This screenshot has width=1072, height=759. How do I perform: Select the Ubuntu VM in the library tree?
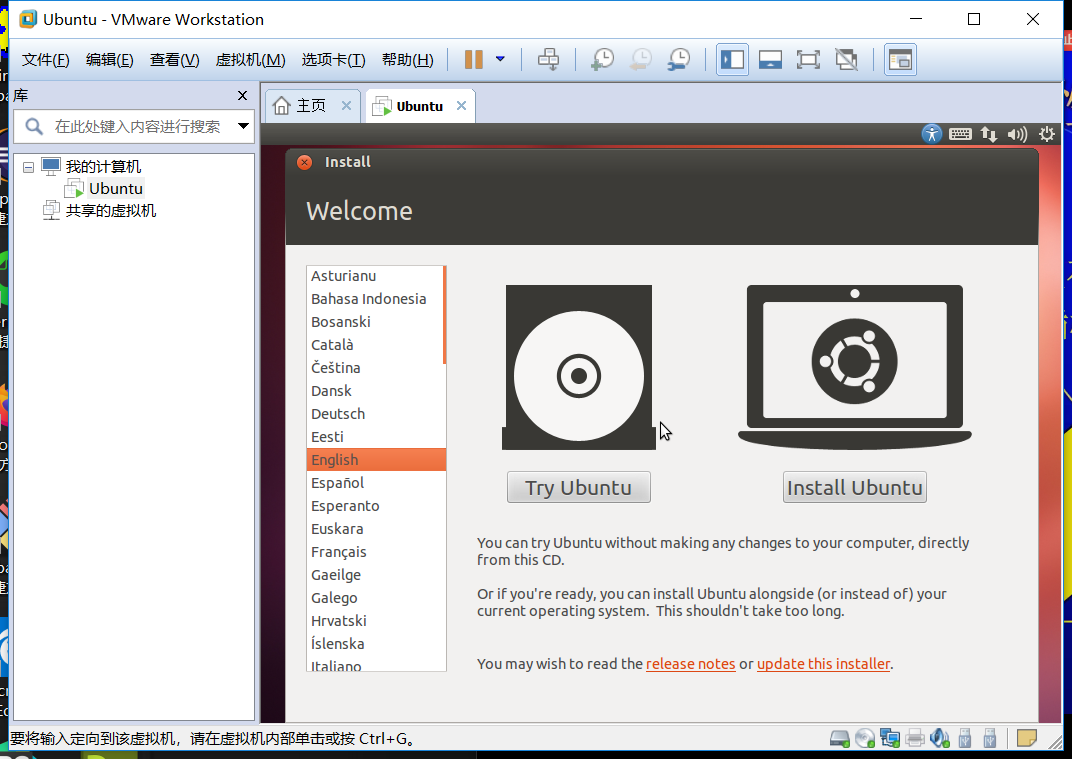[116, 189]
